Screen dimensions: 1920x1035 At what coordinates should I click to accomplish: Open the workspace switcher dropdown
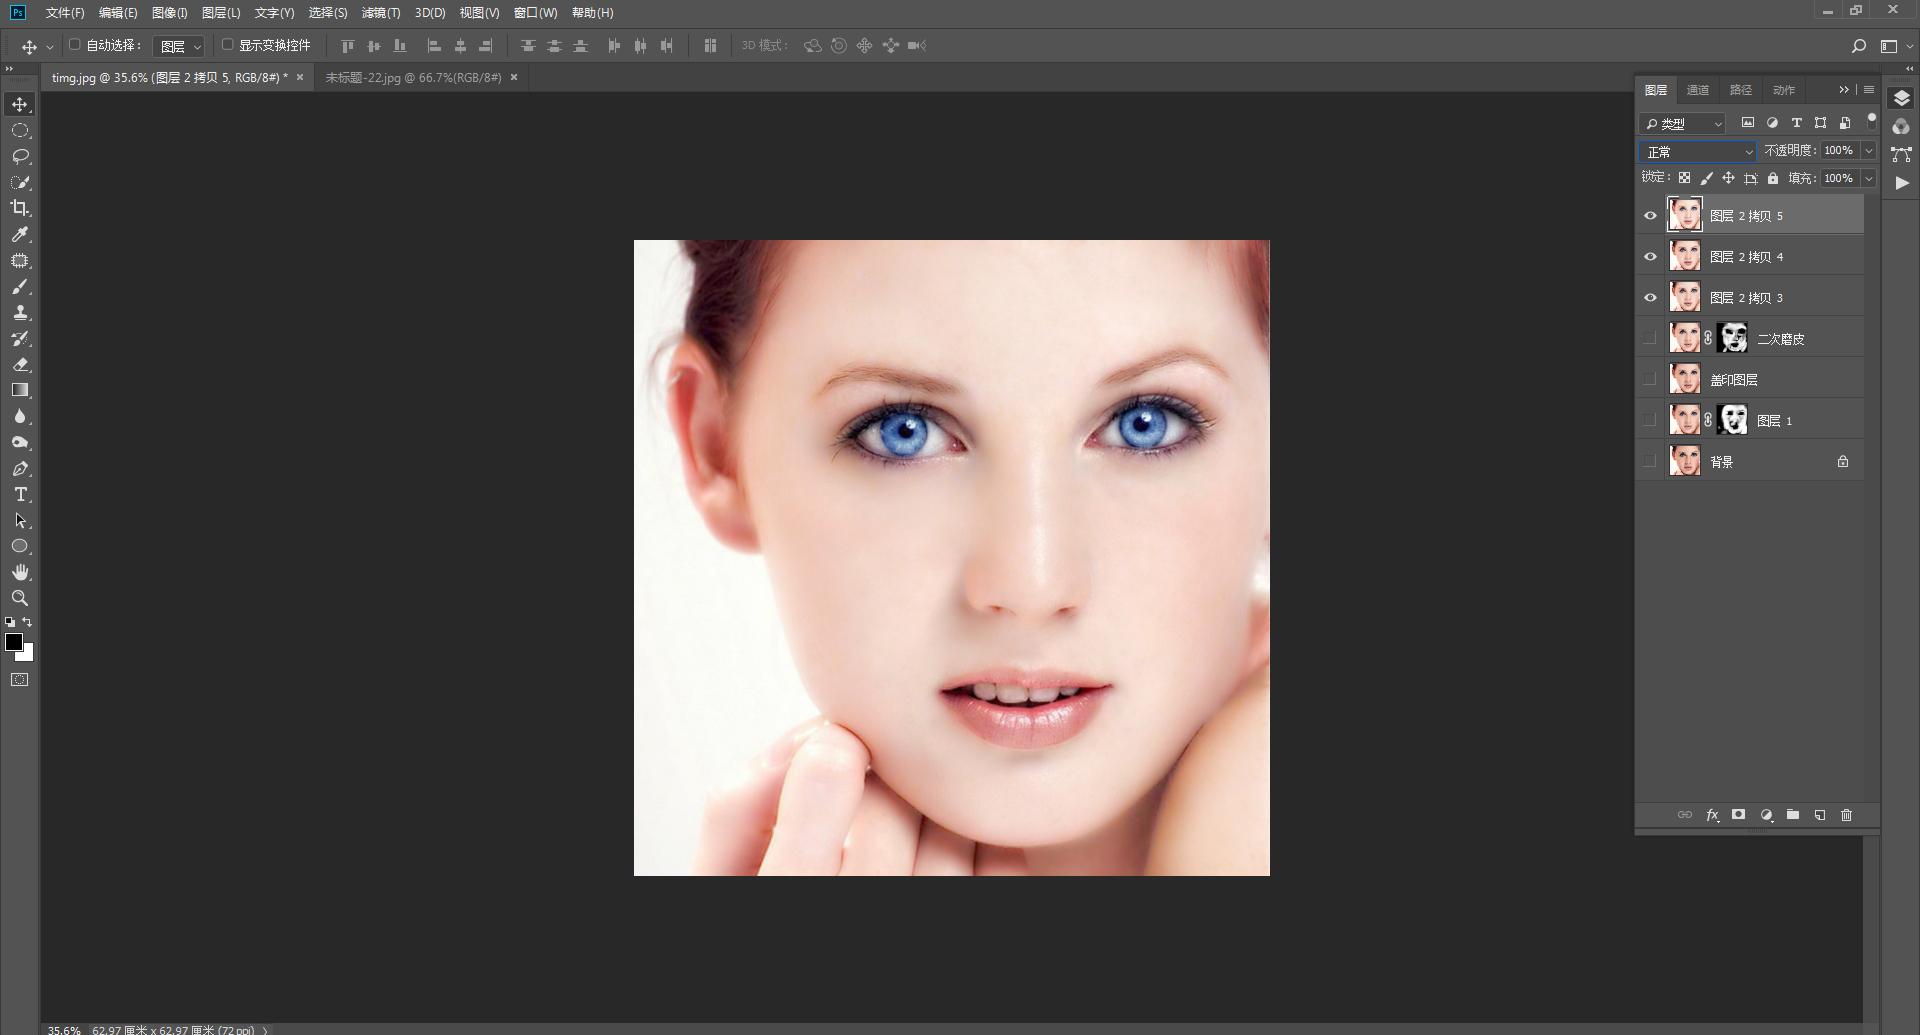(1896, 46)
